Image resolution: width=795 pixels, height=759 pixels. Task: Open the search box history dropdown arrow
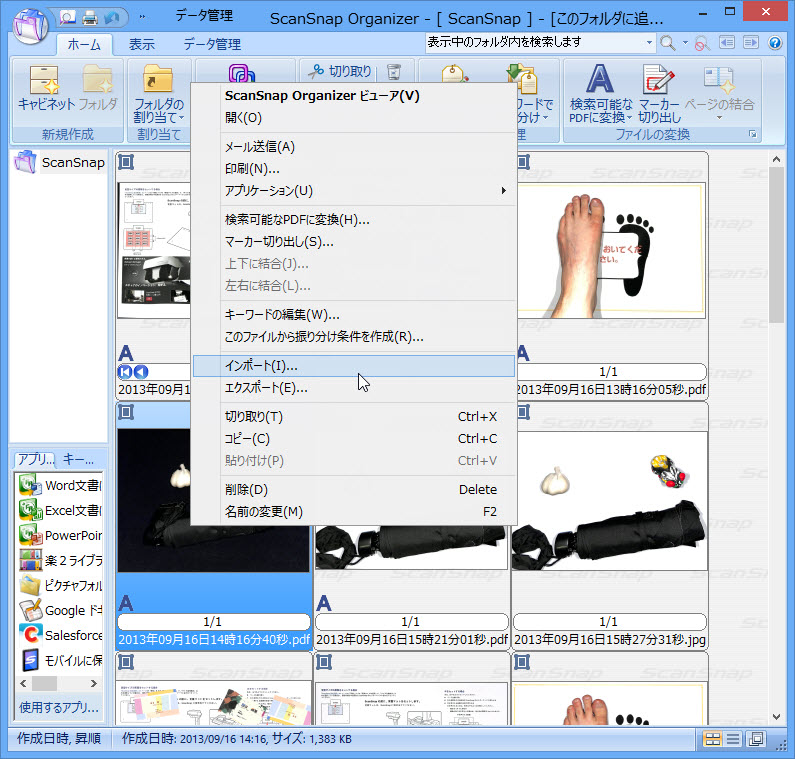coord(649,43)
